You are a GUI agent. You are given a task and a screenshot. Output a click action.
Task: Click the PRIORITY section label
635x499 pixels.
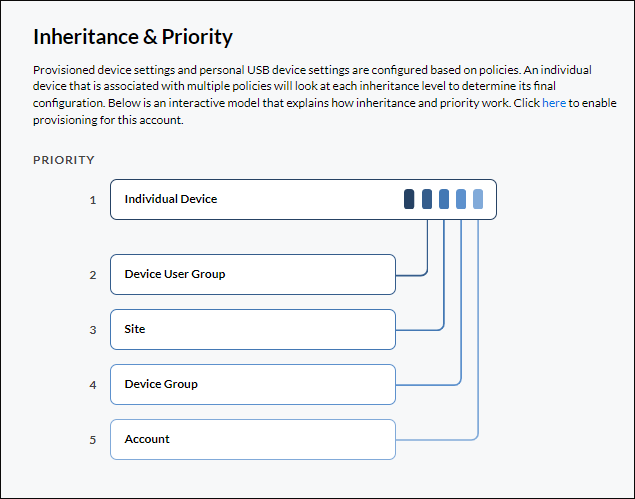click(64, 160)
